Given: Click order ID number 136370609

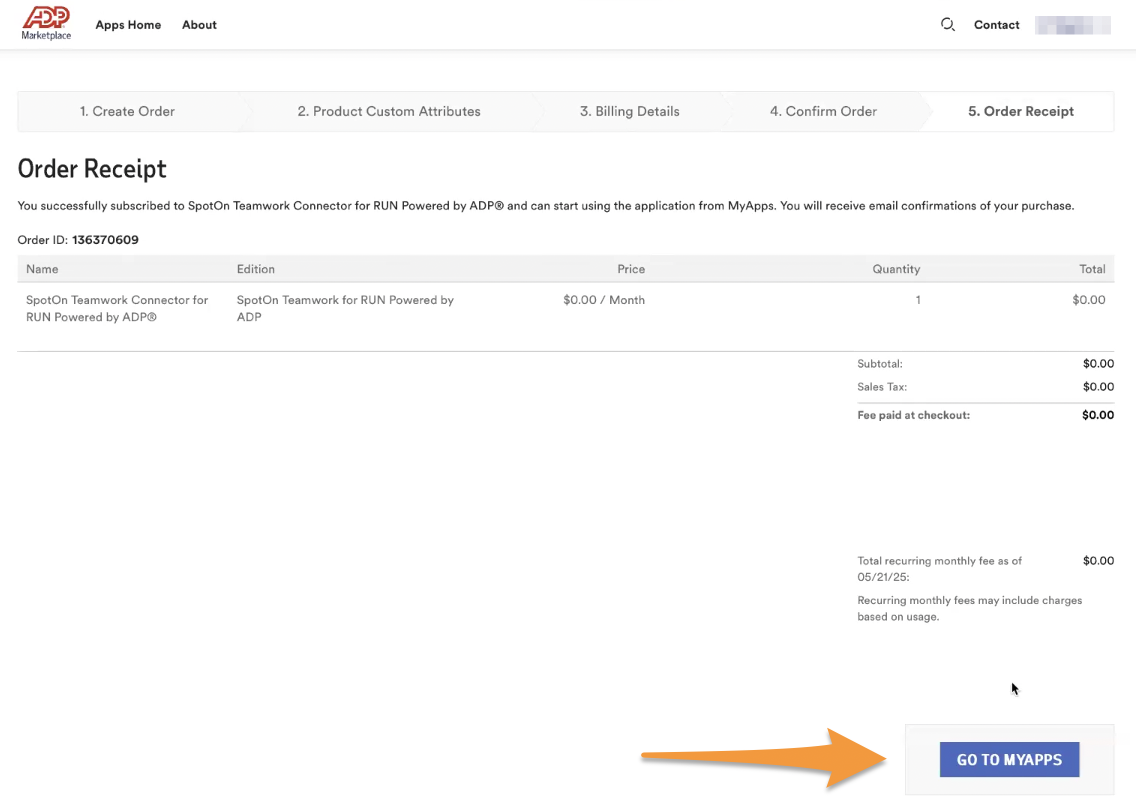Looking at the screenshot, I should (105, 240).
